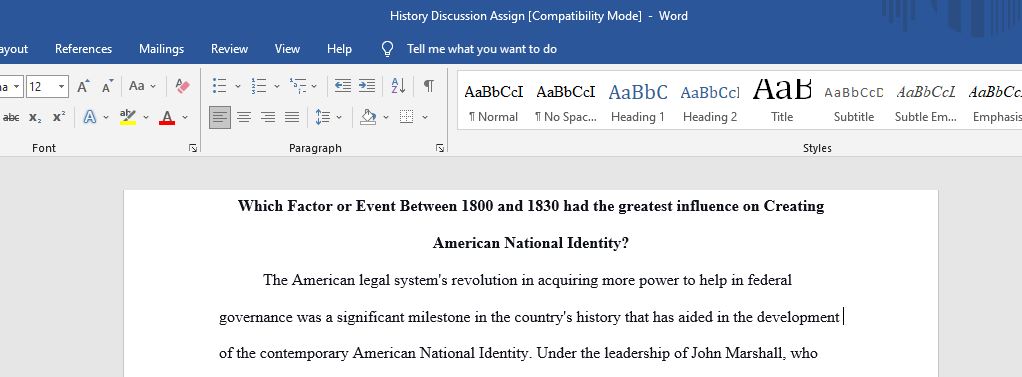Open the Layout tab
The width and height of the screenshot is (1022, 377).
point(14,49)
